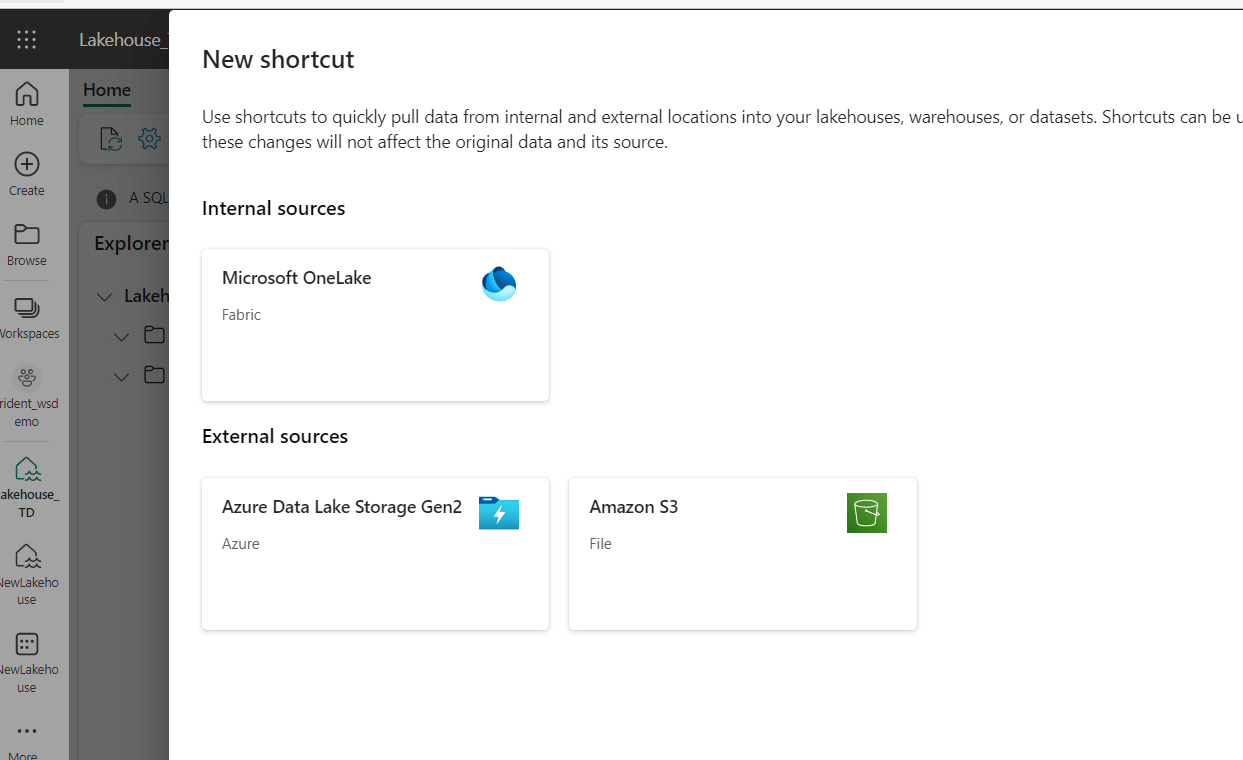Open NewLakehouse item with dotted square icon
Screen dimensions: 1243x760
27,660
